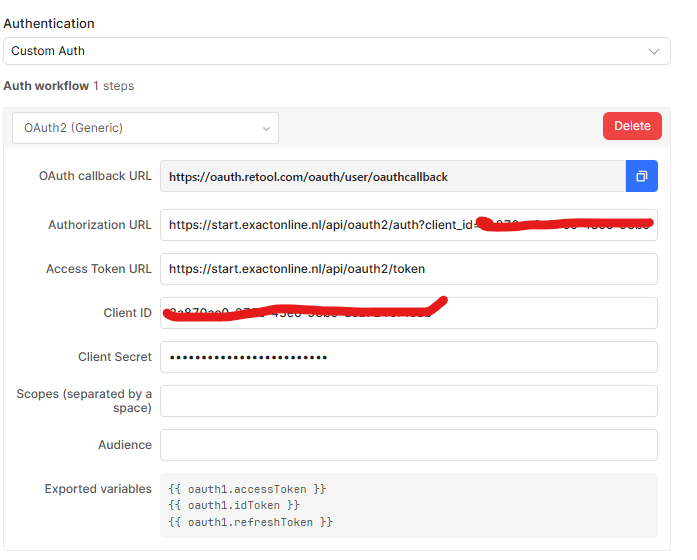Click into the Audience input field
Image resolution: width=697 pixels, height=560 pixels.
coord(409,445)
